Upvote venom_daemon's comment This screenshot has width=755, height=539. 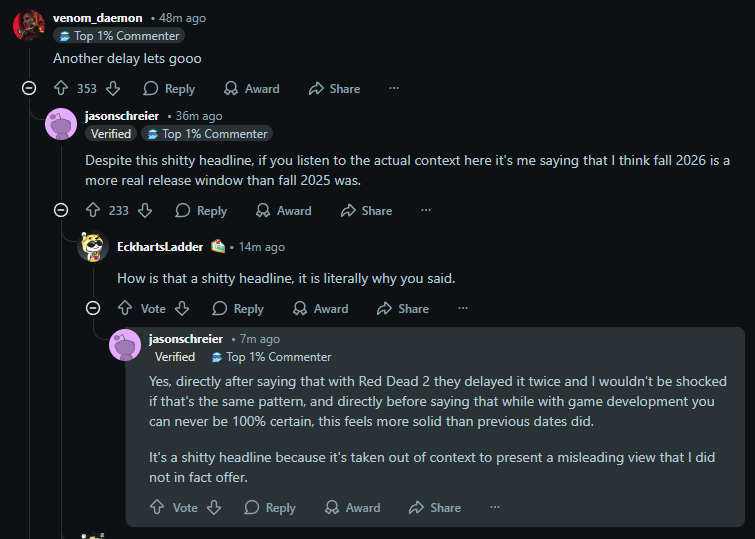pyautogui.click(x=60, y=89)
